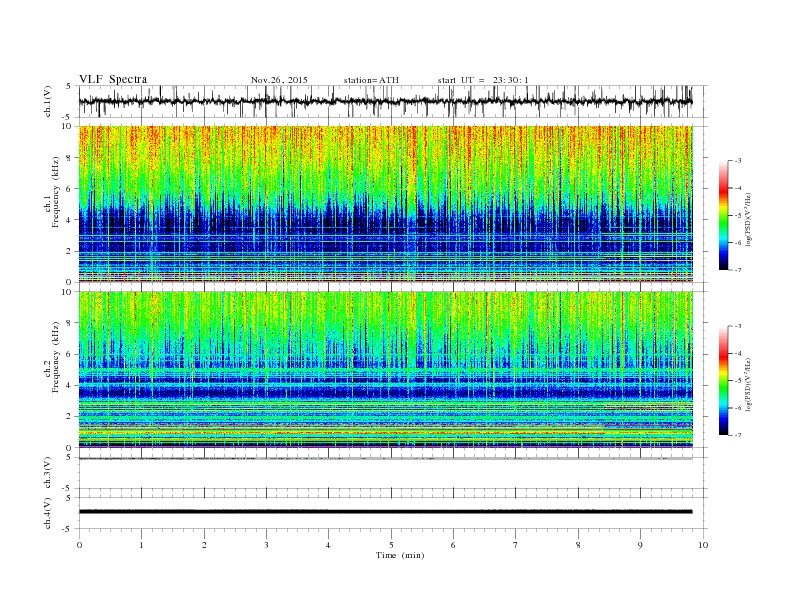Click the ch.1 spectrogram color bar
This screenshot has width=792, height=612.
point(723,215)
